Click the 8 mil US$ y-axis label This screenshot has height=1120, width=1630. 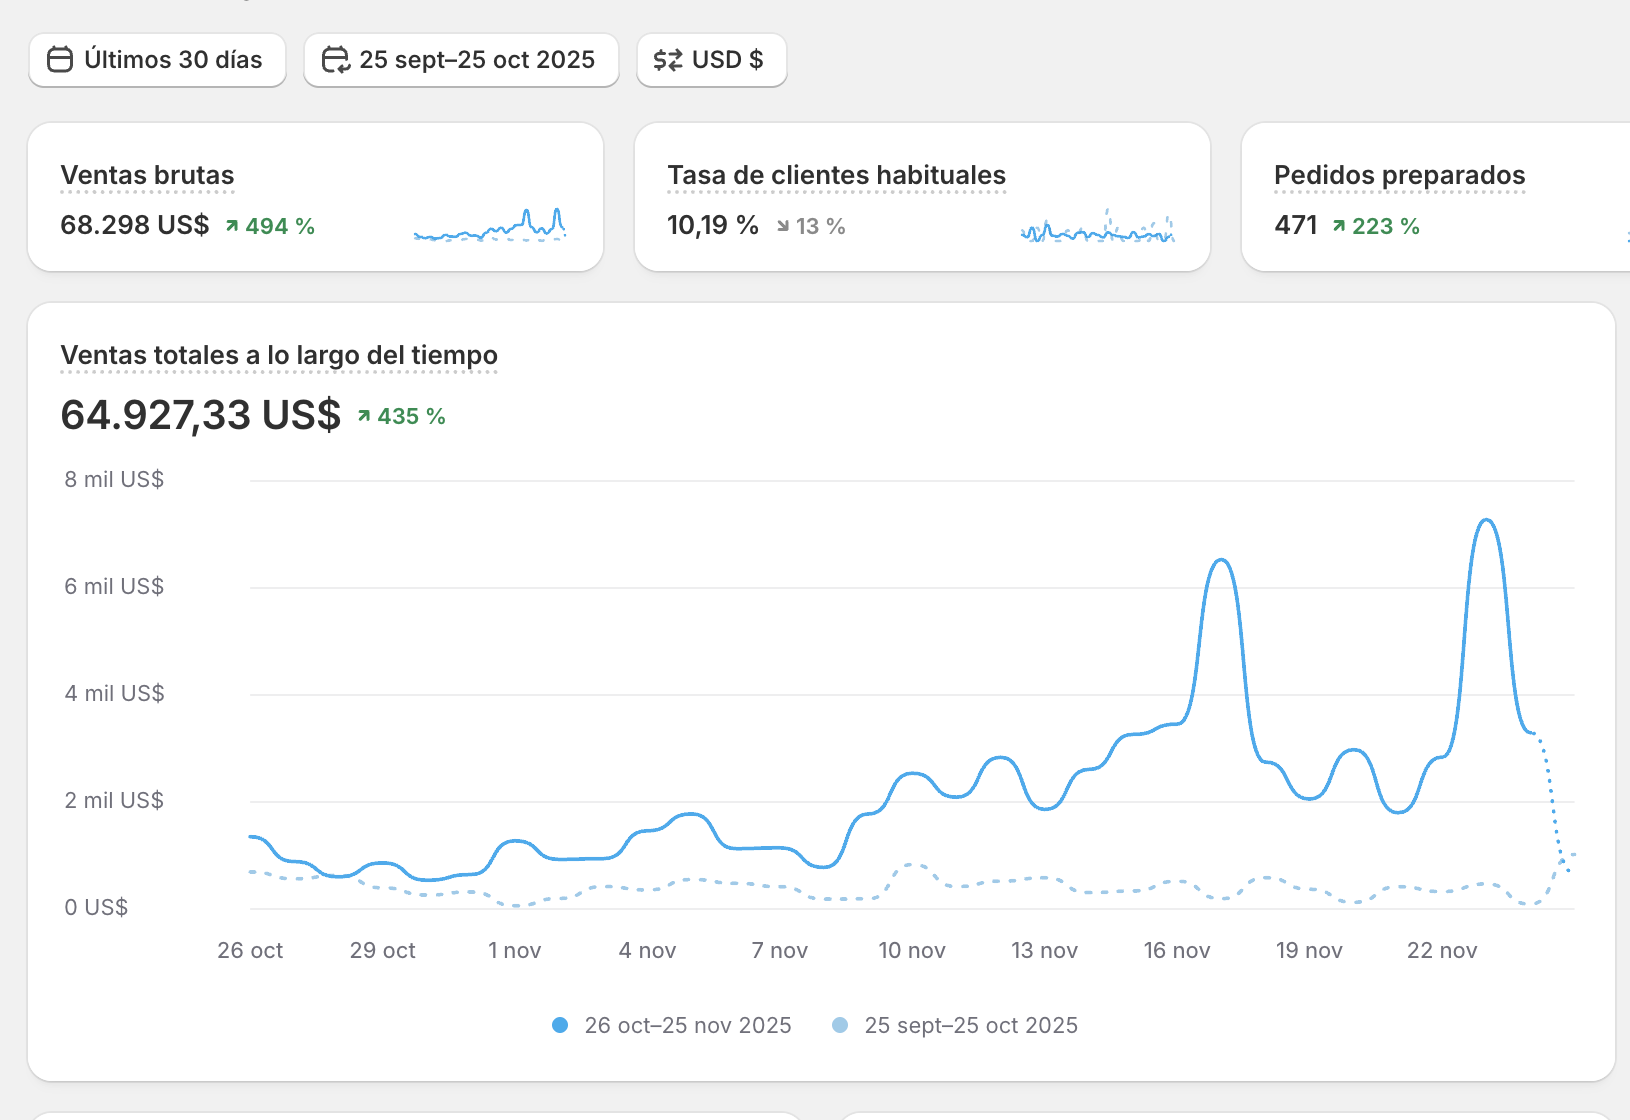point(114,480)
